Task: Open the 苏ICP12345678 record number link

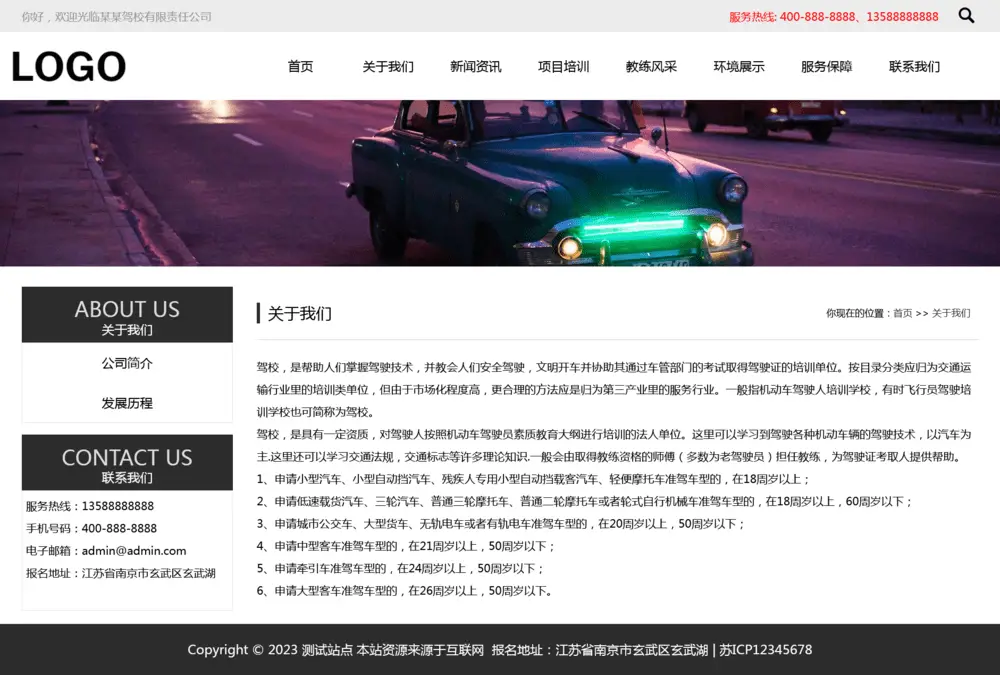Action: click(768, 650)
